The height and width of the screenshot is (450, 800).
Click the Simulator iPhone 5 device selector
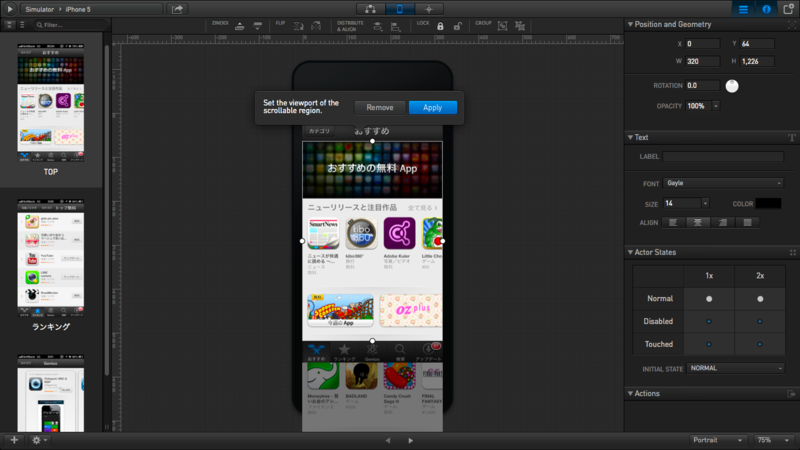(x=92, y=9)
